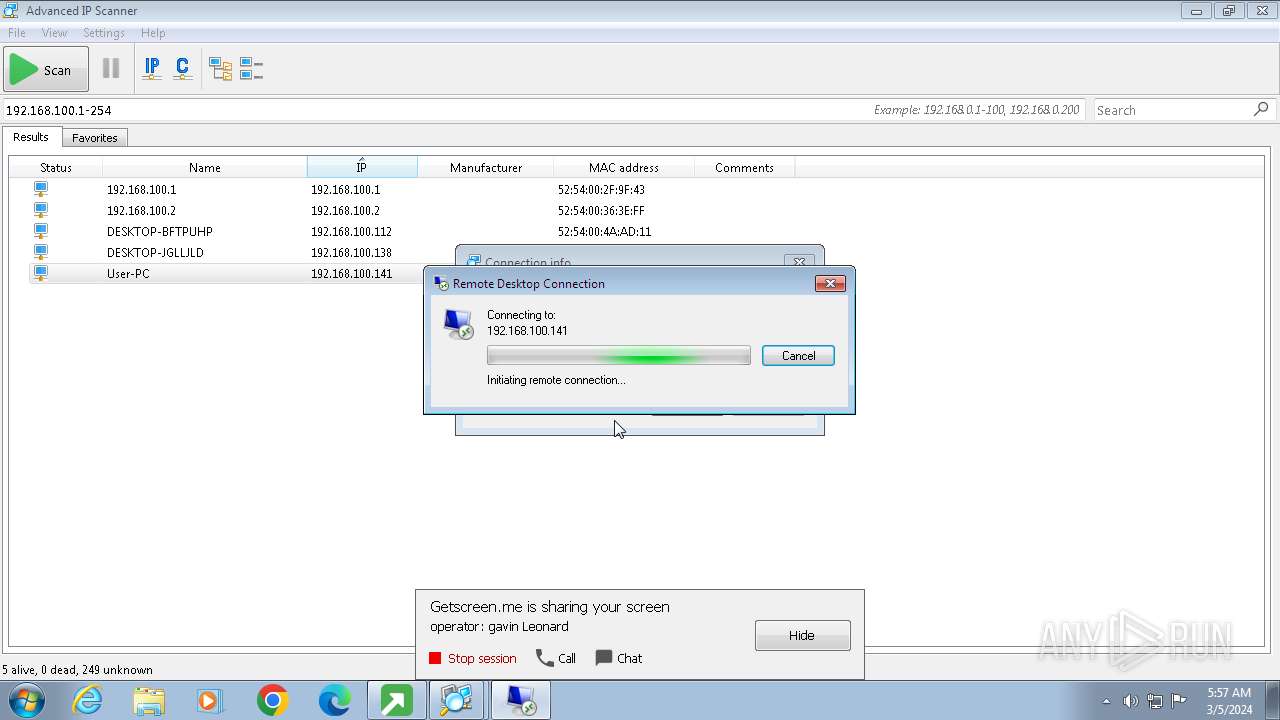
Task: Switch to Remote Desktop Connection taskbar button
Action: 520,700
